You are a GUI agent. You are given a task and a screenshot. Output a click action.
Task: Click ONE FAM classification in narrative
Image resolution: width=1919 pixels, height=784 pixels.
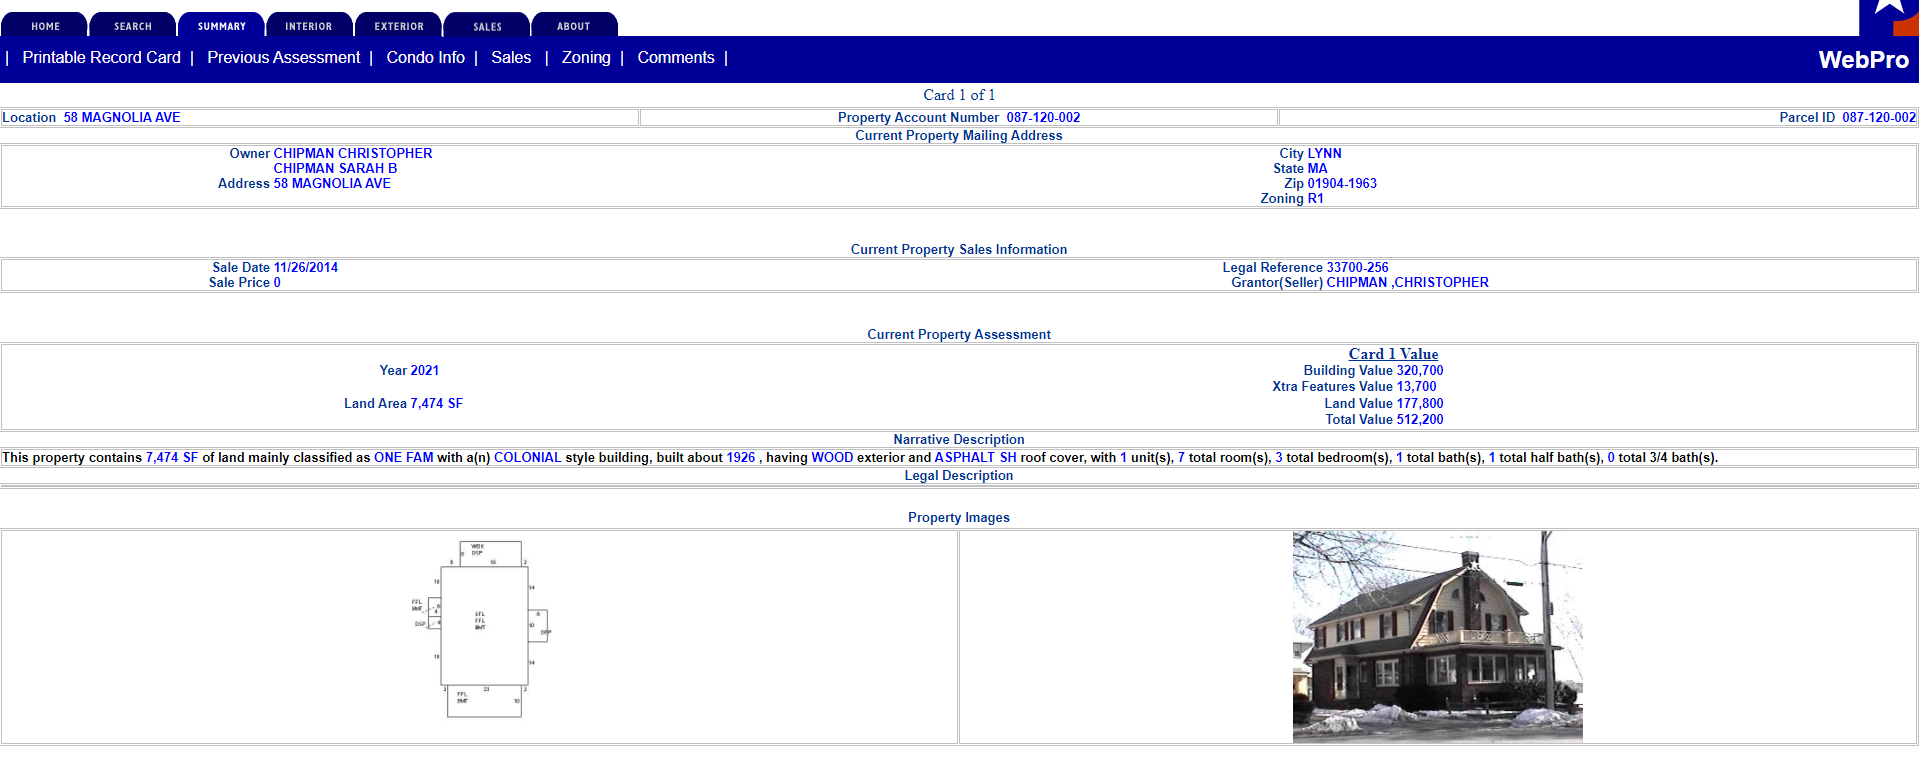tap(403, 458)
